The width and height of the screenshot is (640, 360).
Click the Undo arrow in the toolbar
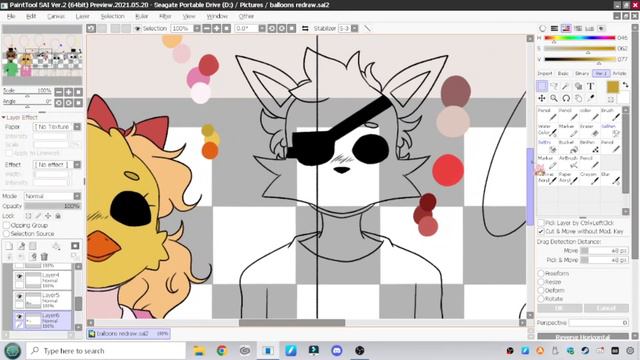pyautogui.click(x=91, y=28)
